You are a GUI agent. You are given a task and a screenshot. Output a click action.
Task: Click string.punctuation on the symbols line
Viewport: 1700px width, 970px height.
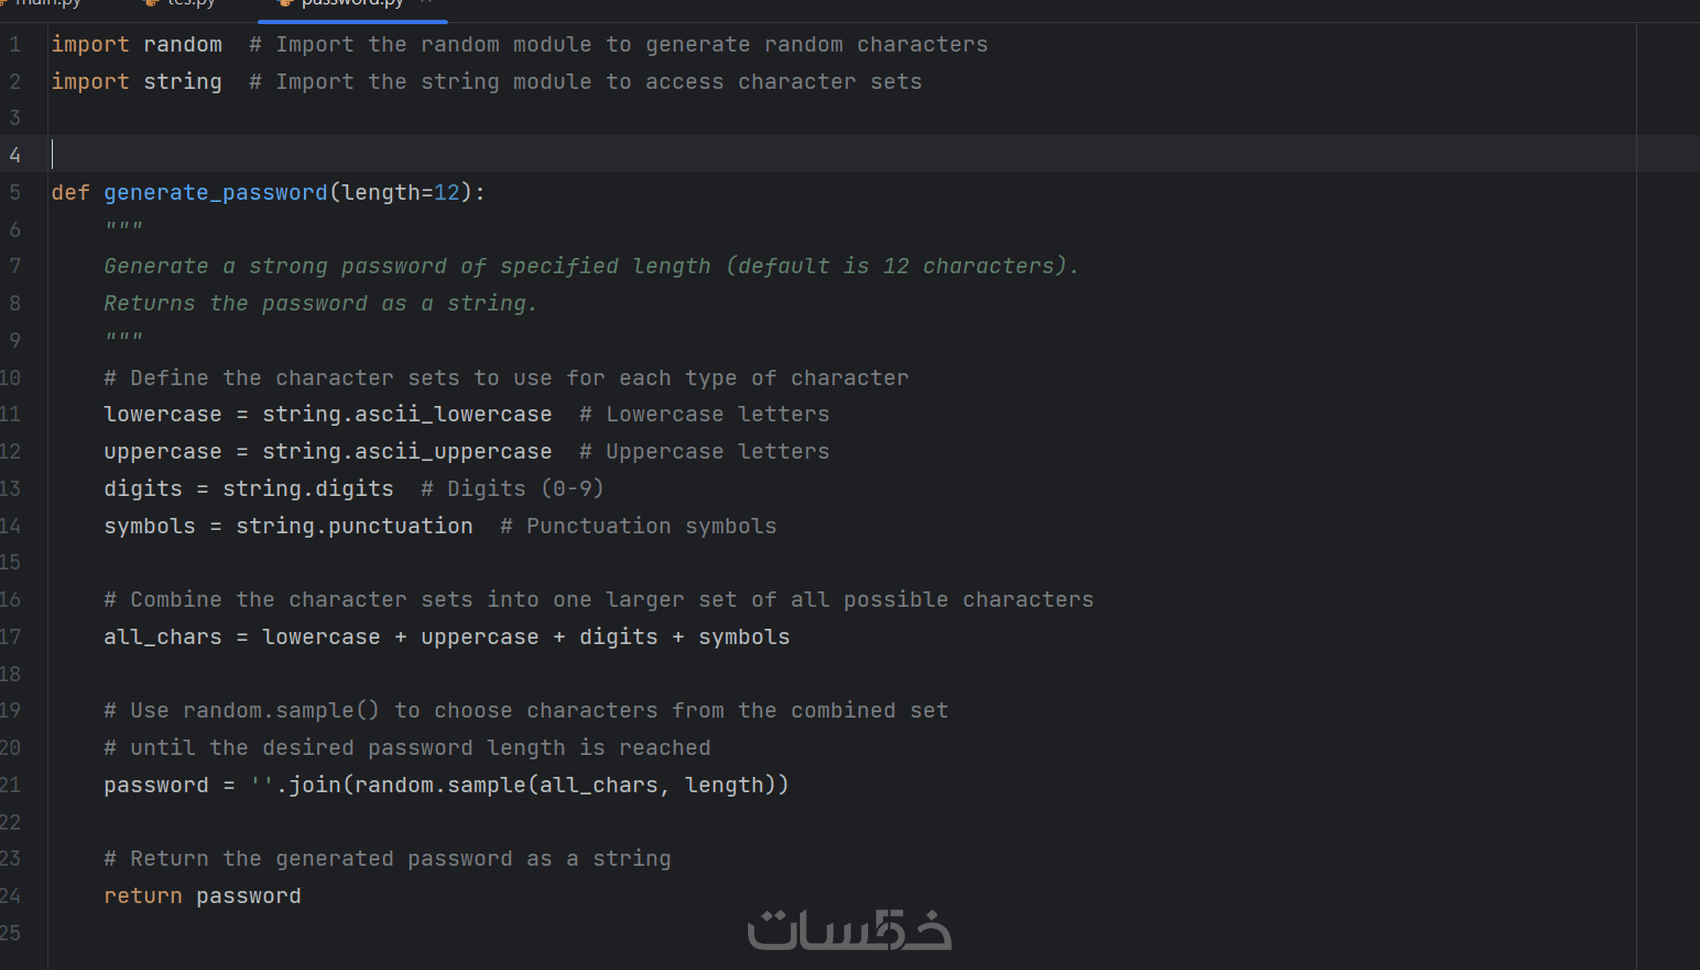coord(354,526)
